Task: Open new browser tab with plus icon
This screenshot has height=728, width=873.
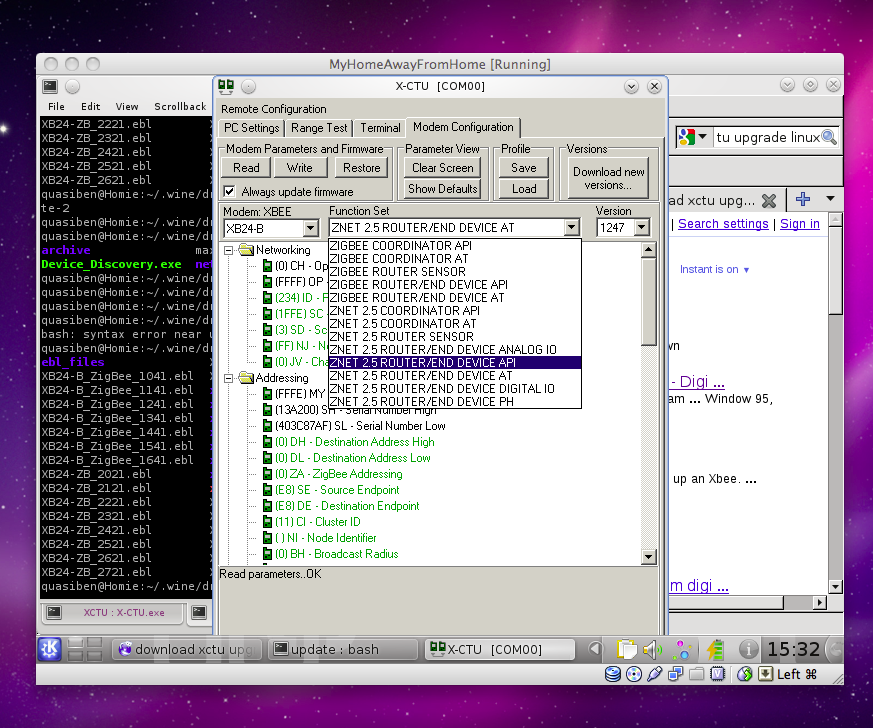Action: pyautogui.click(x=802, y=199)
